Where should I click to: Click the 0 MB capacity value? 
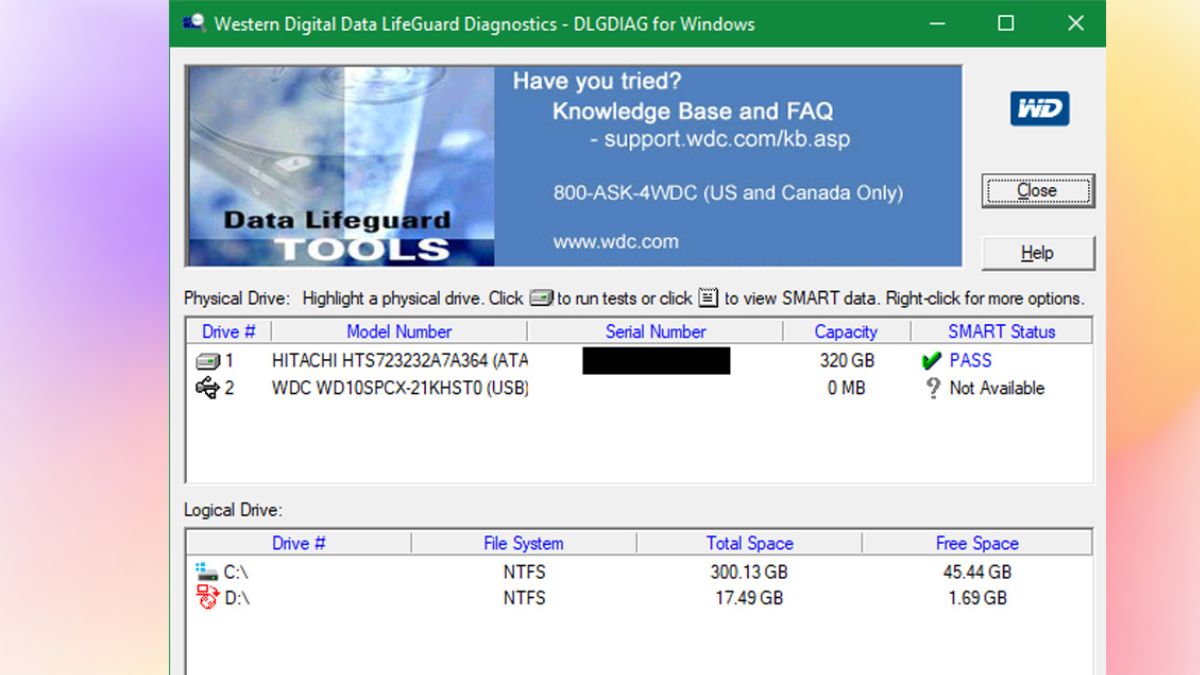[x=846, y=388]
